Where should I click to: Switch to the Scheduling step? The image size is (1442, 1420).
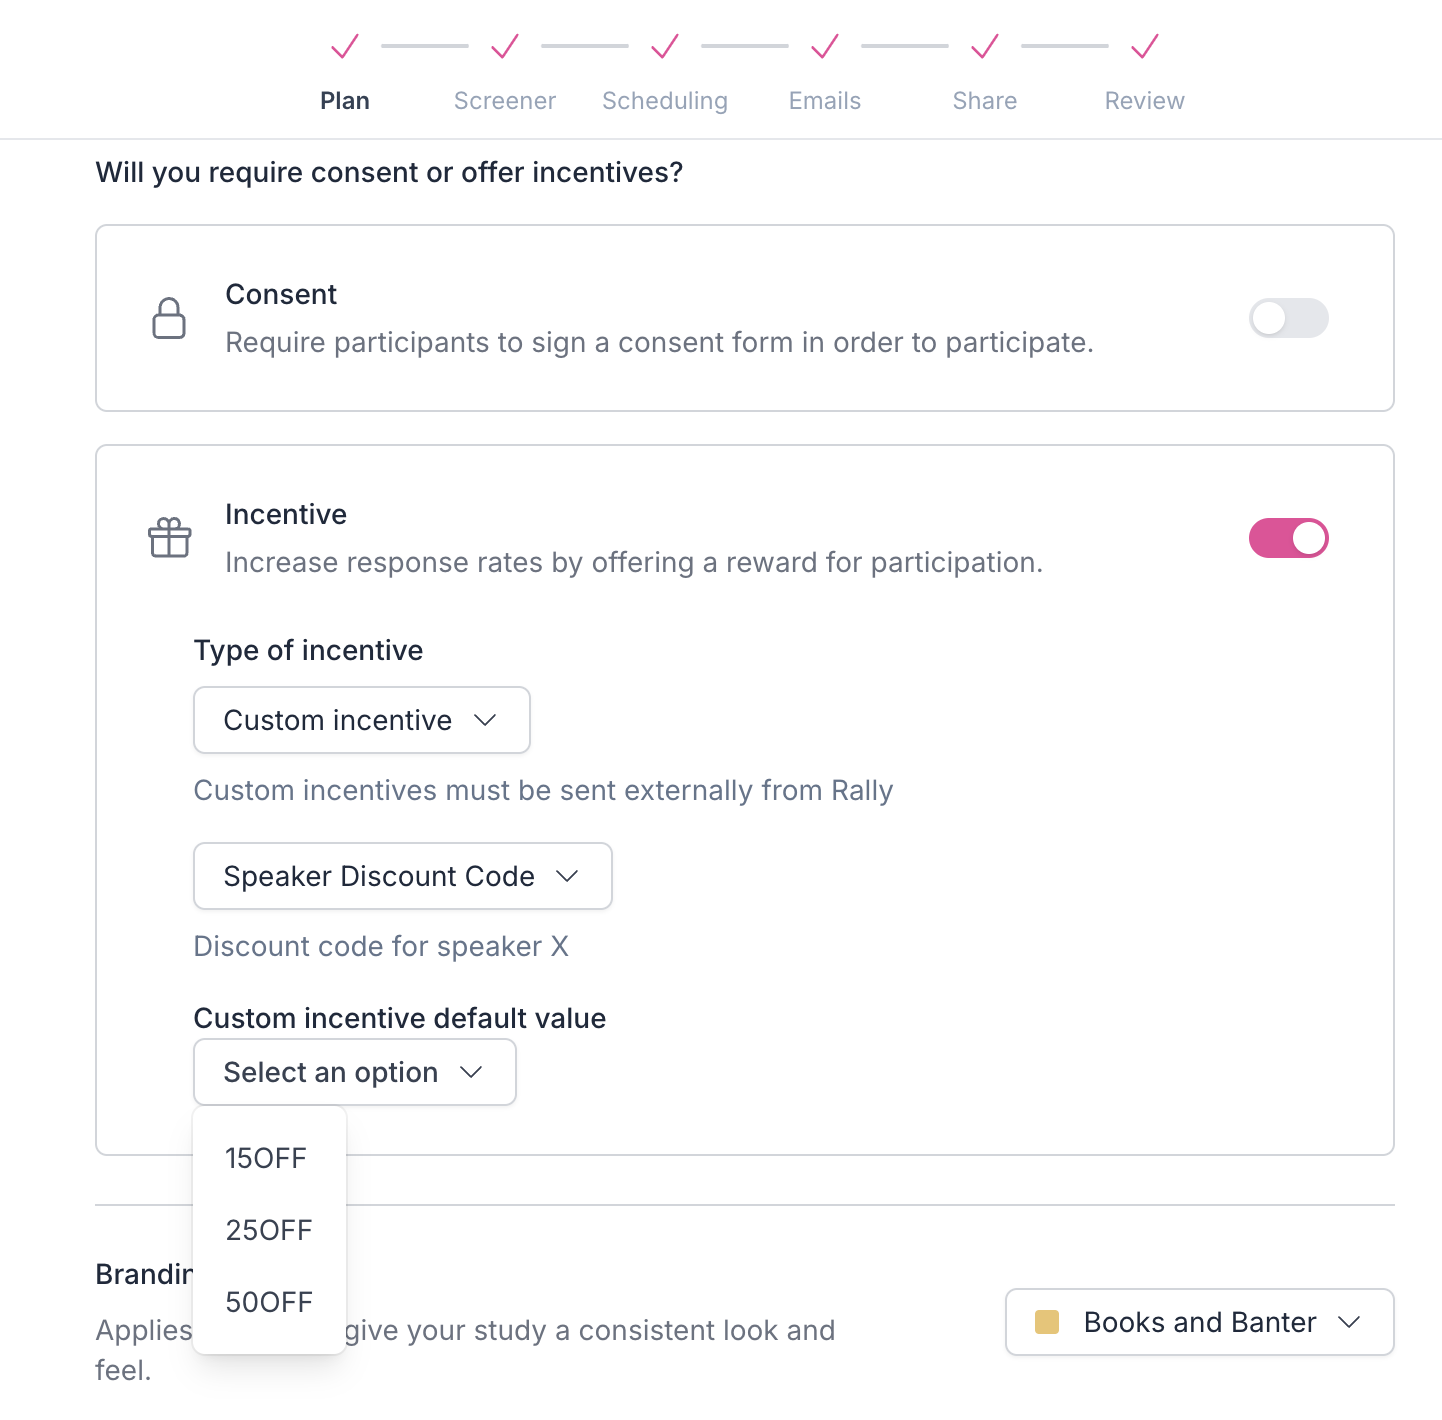click(x=665, y=101)
